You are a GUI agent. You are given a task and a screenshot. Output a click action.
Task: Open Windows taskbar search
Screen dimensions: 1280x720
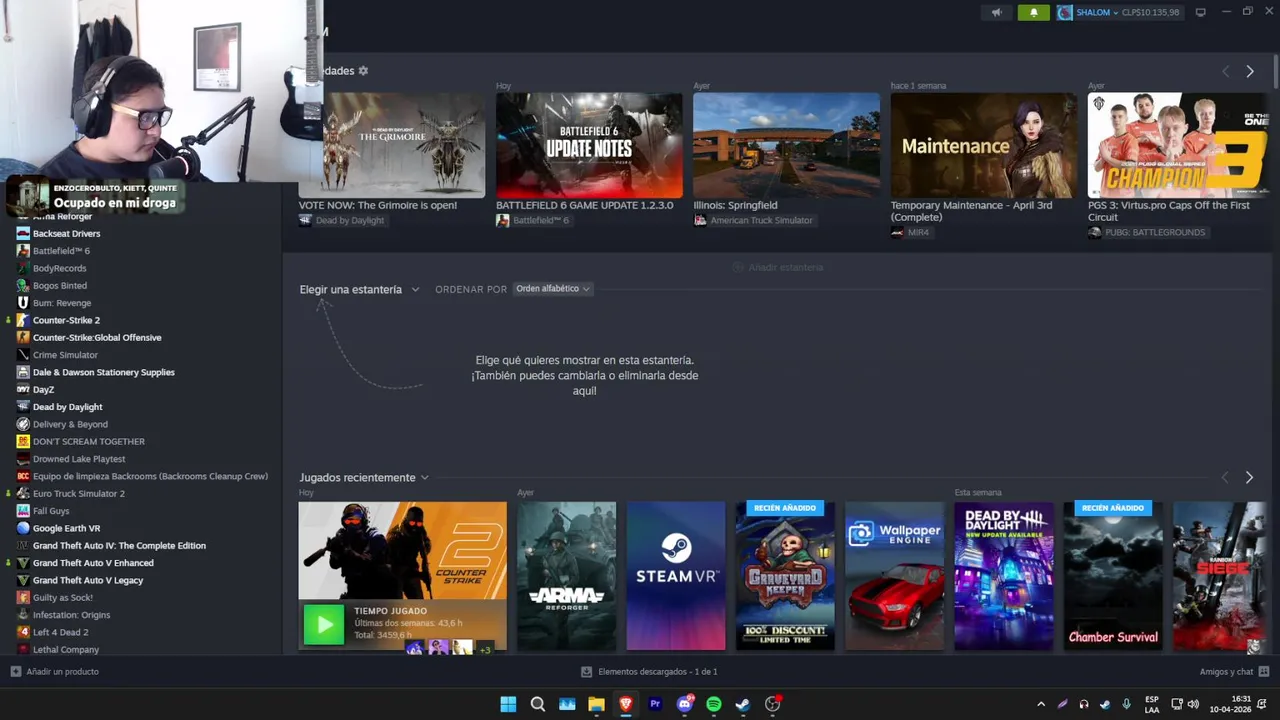pos(538,704)
